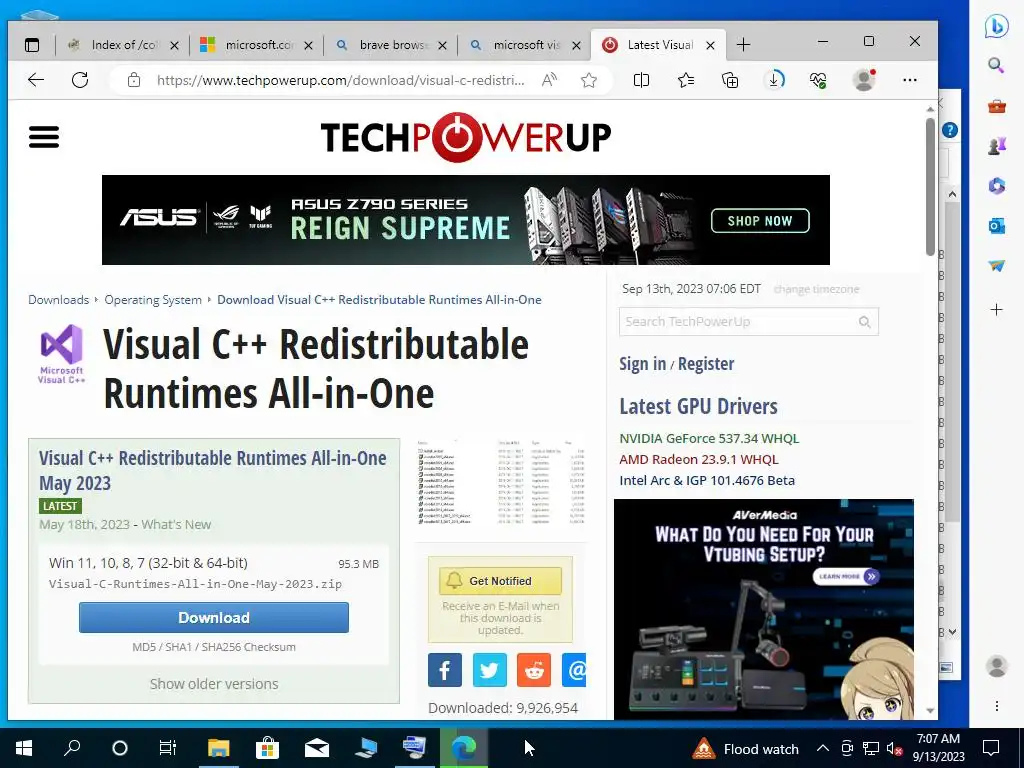Click the blue Download button

tap(214, 617)
